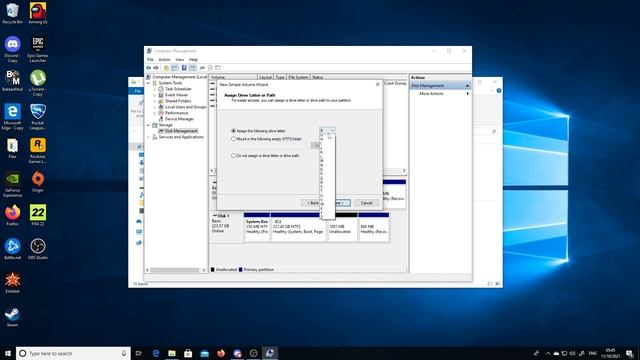This screenshot has width=640, height=360.
Task: Open the drive letter combo box
Action: point(327,131)
